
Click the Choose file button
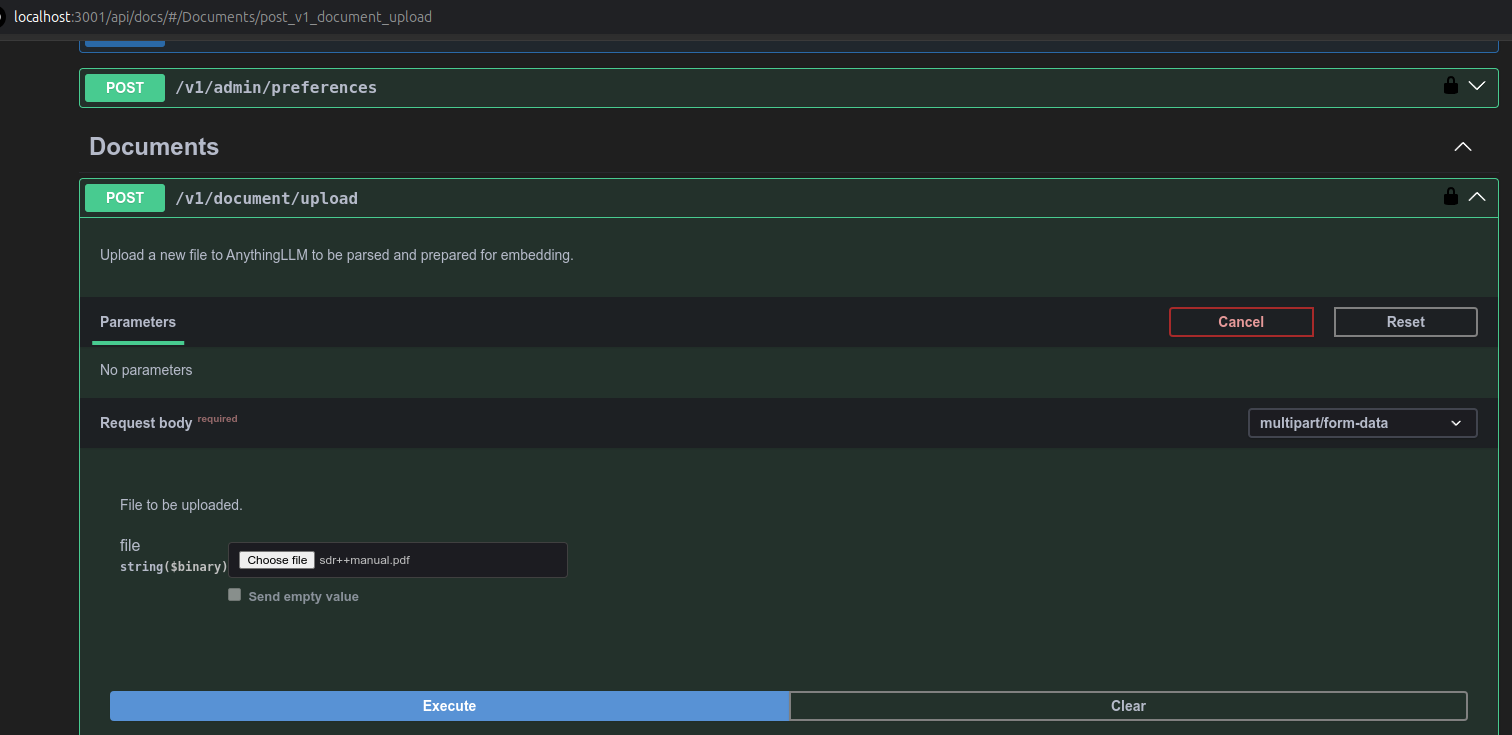pos(277,560)
